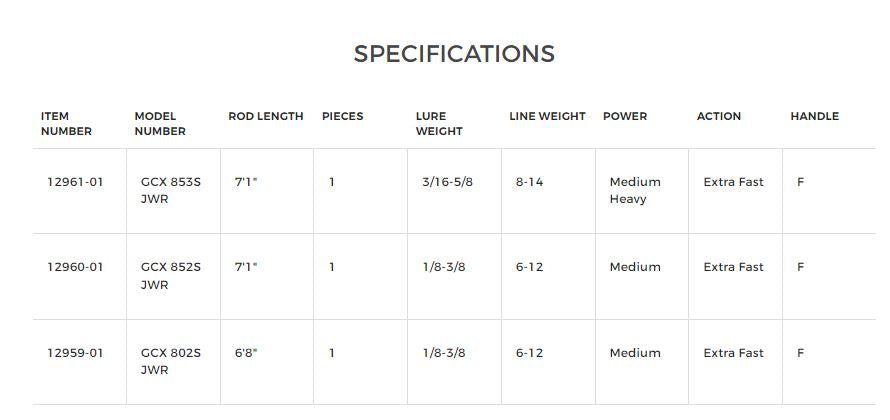Click the Pieces column header
890x420 pixels.
click(342, 116)
